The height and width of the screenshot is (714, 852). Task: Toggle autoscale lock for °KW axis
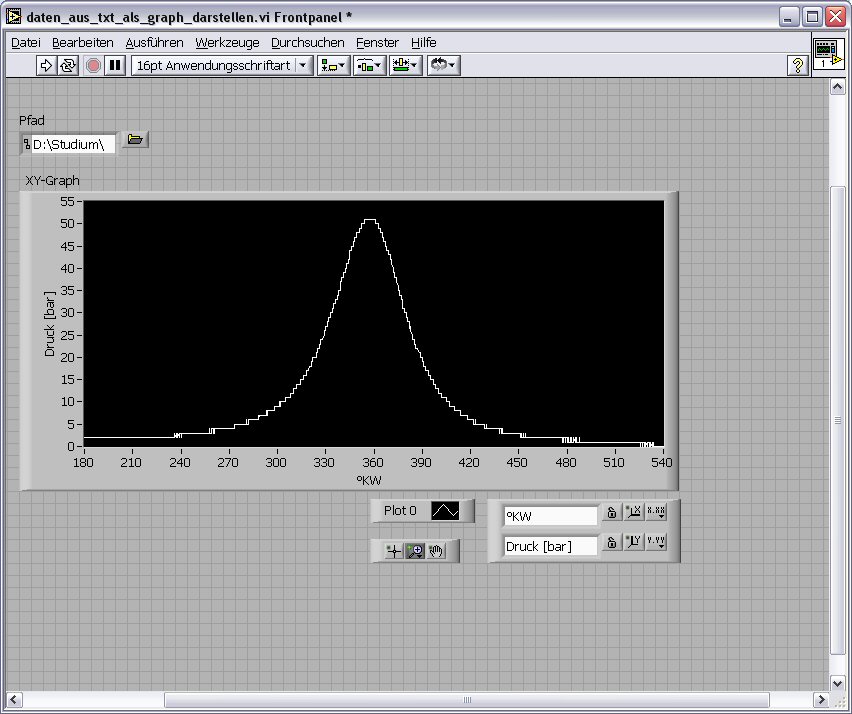(x=610, y=513)
